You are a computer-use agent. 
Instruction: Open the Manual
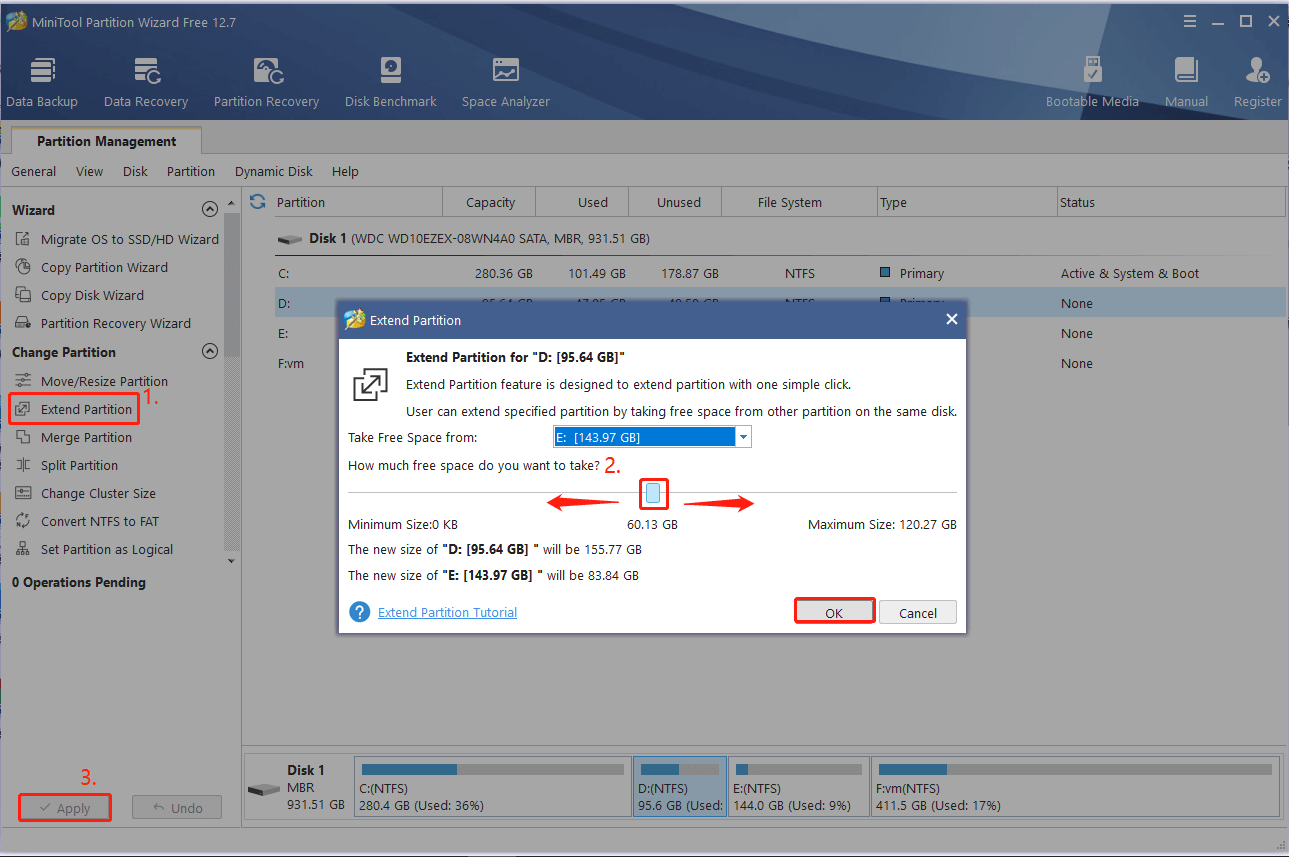(1186, 82)
